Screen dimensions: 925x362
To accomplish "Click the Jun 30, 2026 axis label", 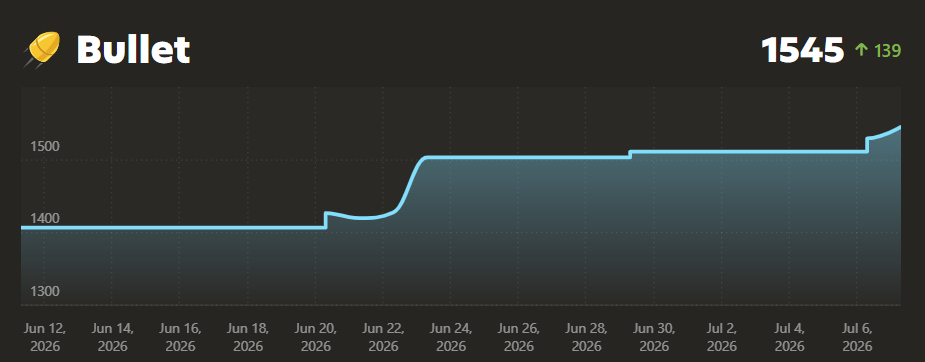I will (x=654, y=337).
